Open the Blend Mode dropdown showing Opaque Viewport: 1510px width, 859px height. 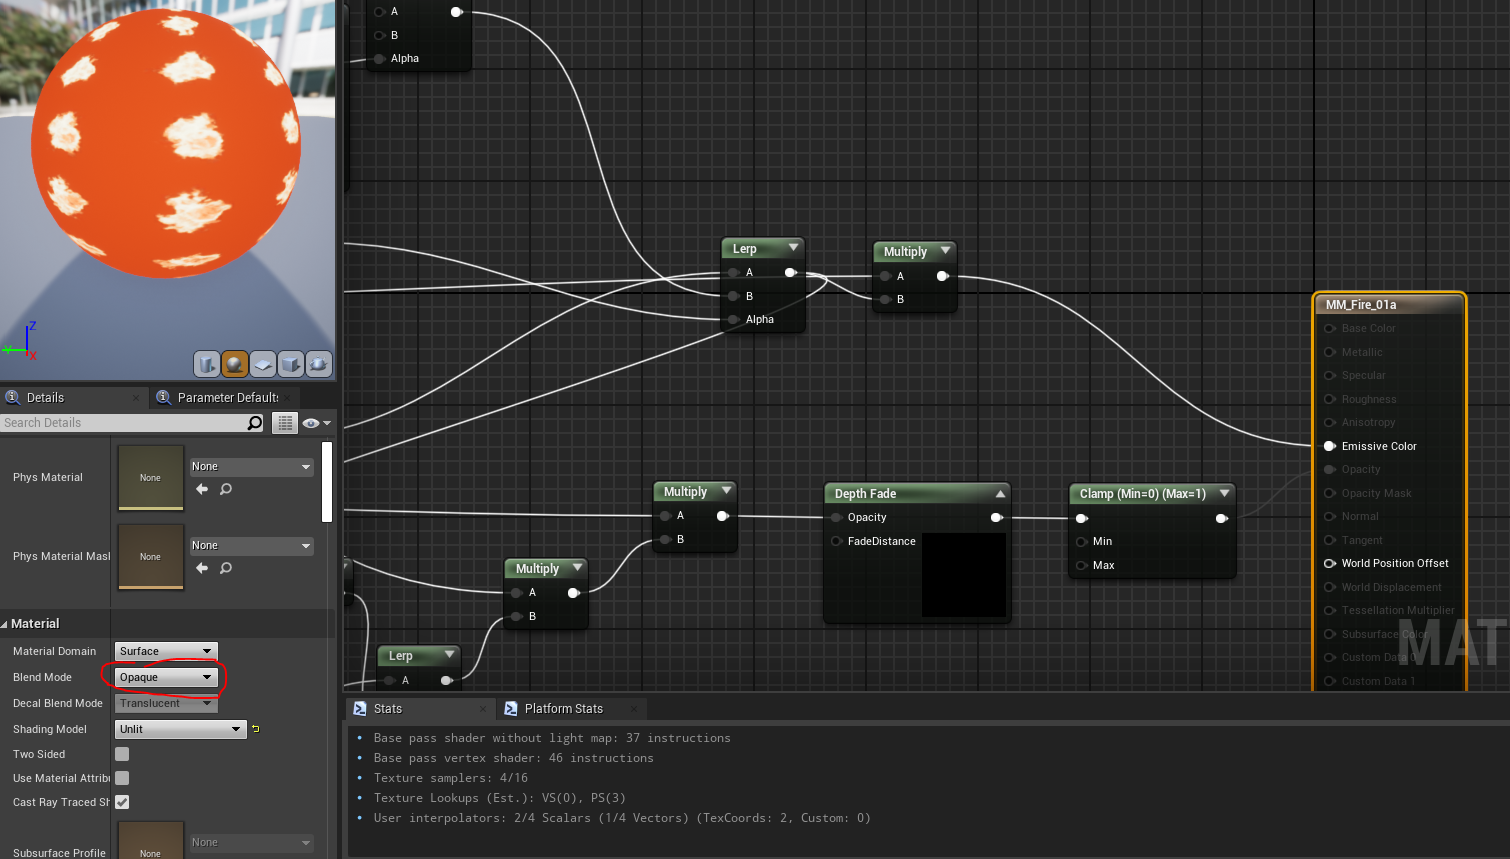click(165, 677)
